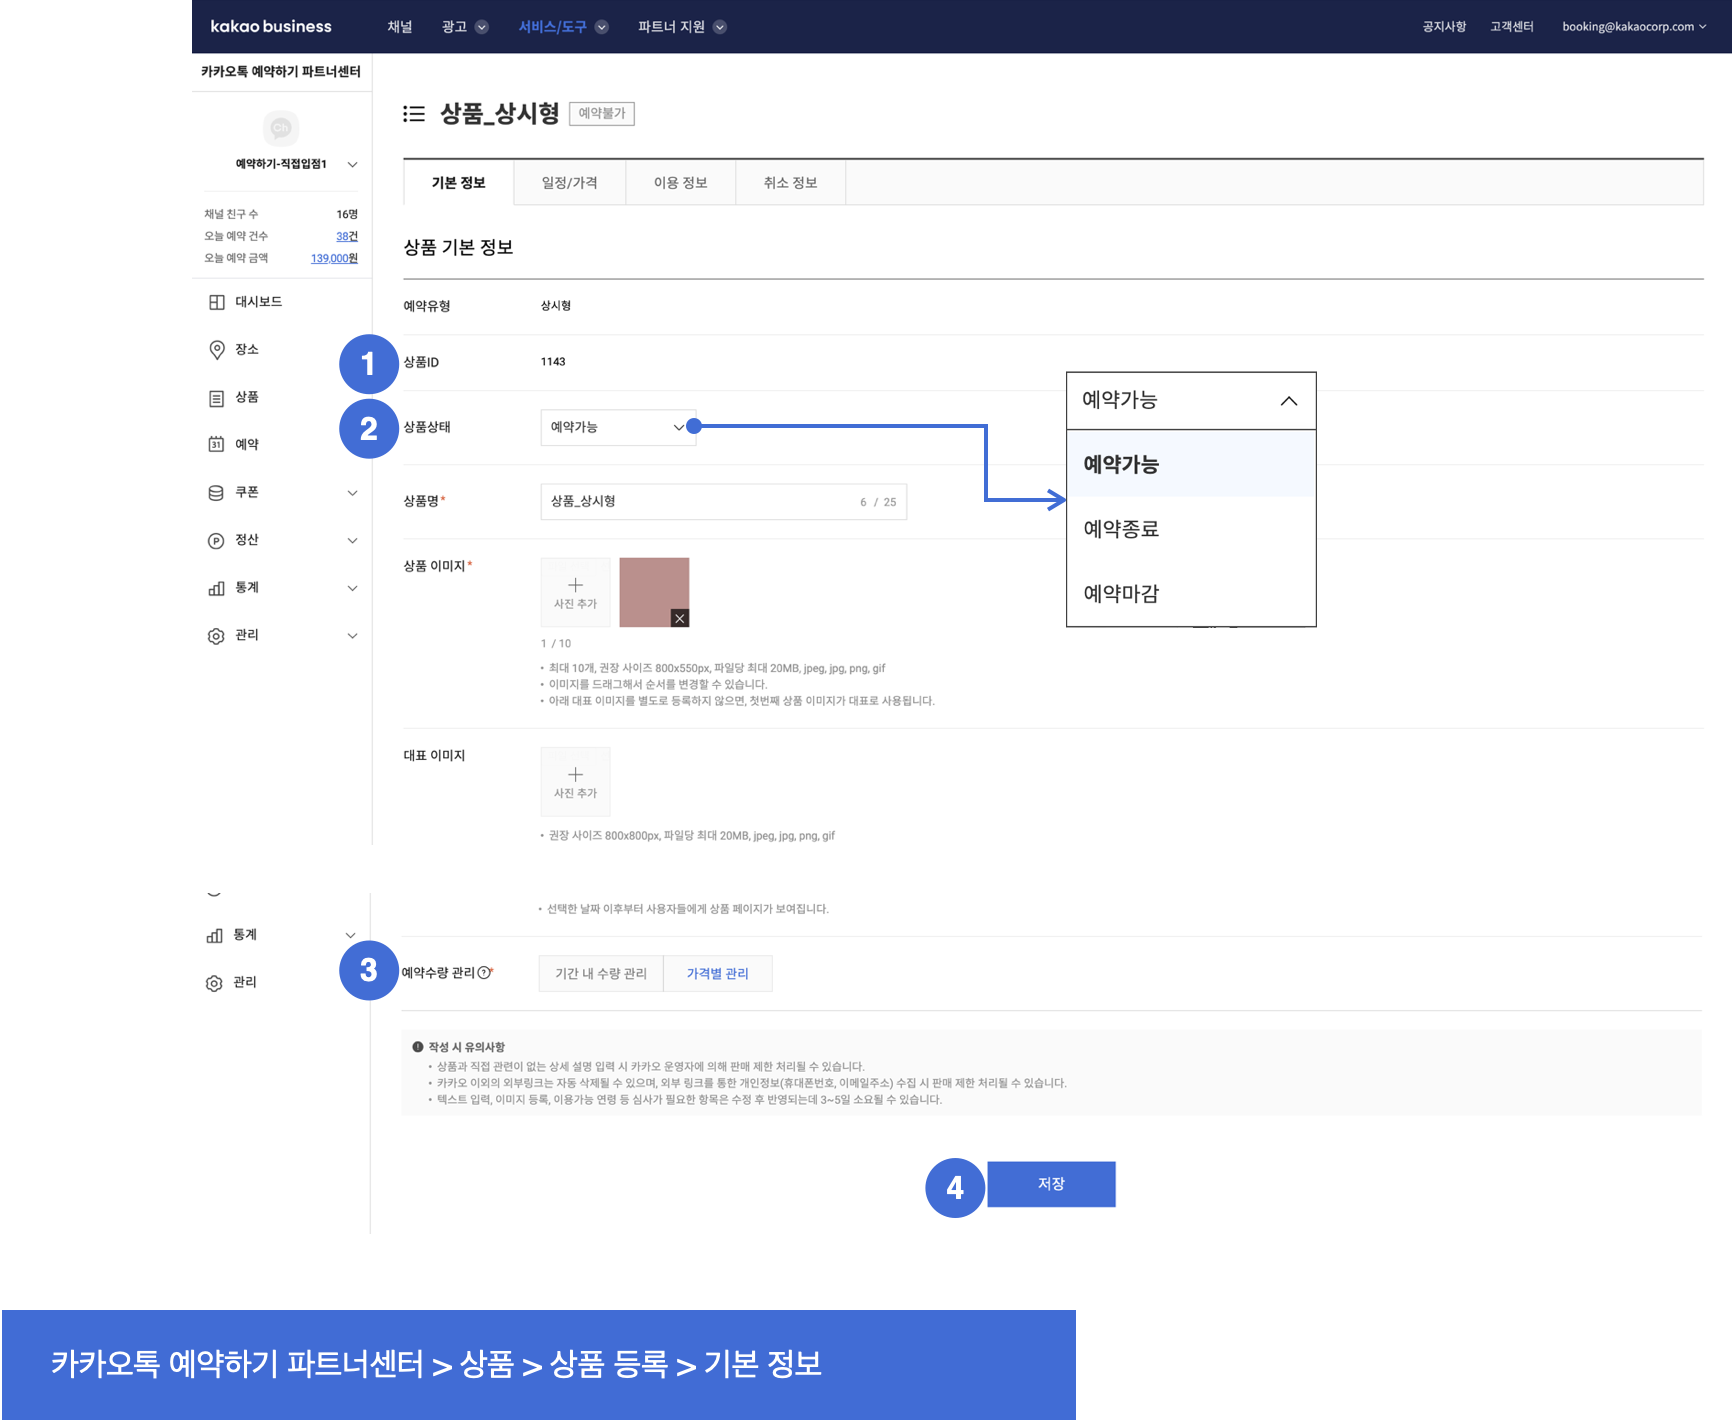Click the 저장 button
The height and width of the screenshot is (1422, 1732).
pyautogui.click(x=1051, y=1184)
